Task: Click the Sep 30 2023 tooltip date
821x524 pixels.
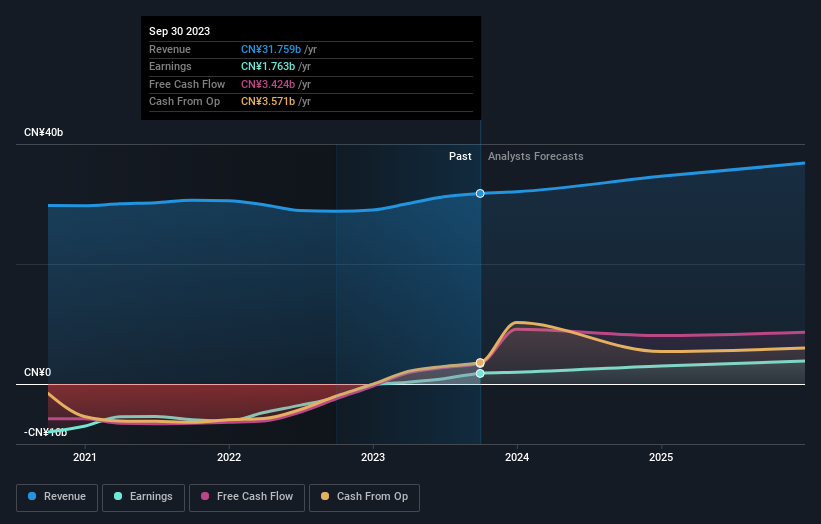Action: (x=180, y=31)
